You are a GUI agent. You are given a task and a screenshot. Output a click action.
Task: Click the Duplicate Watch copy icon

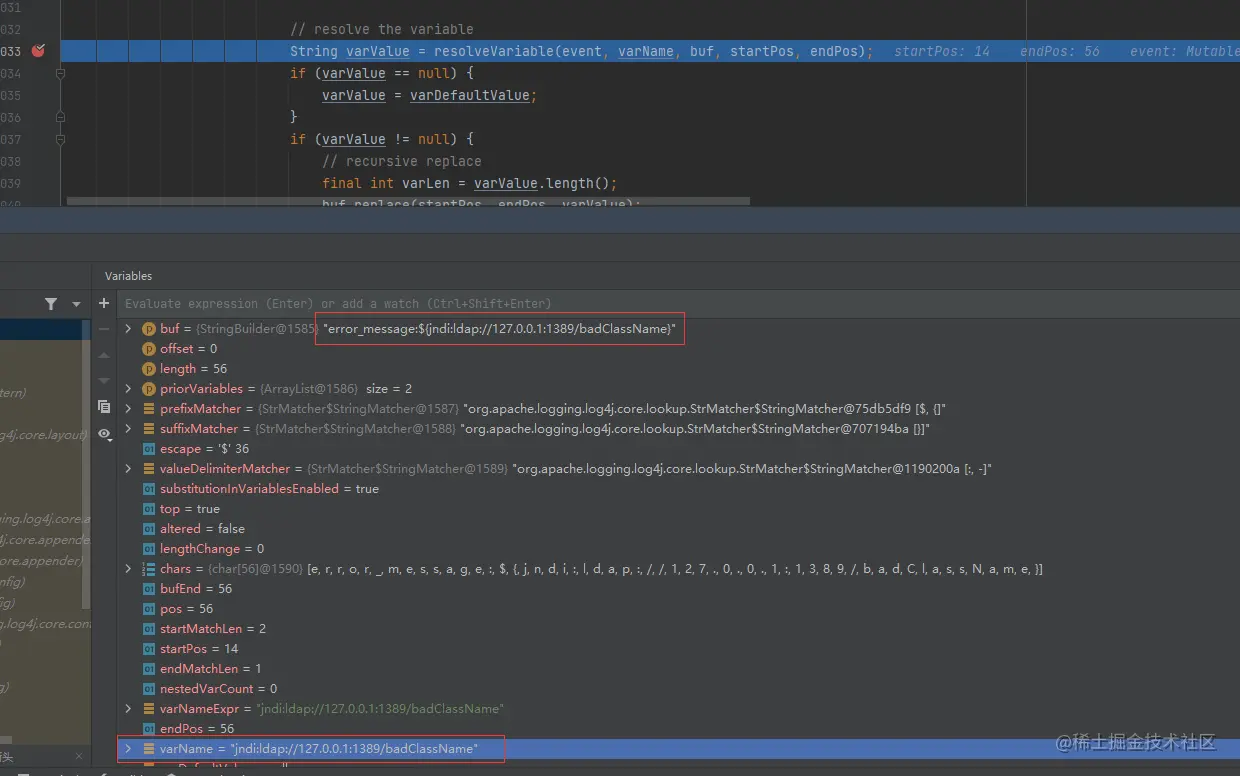tap(104, 407)
